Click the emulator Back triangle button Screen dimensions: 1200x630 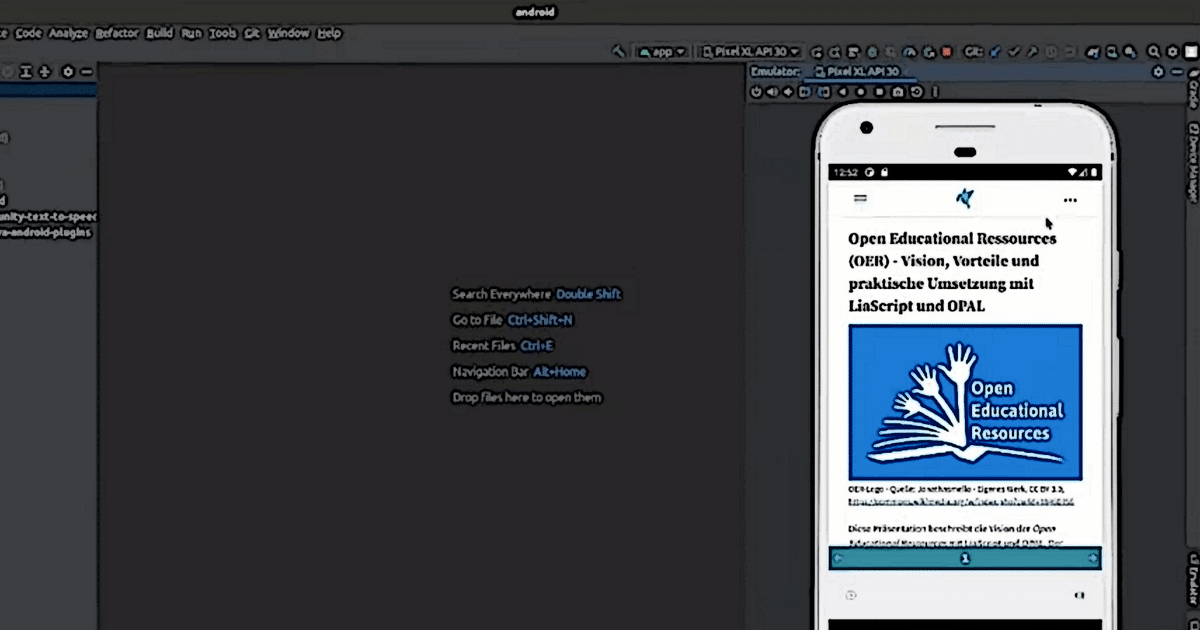pyautogui.click(x=843, y=92)
